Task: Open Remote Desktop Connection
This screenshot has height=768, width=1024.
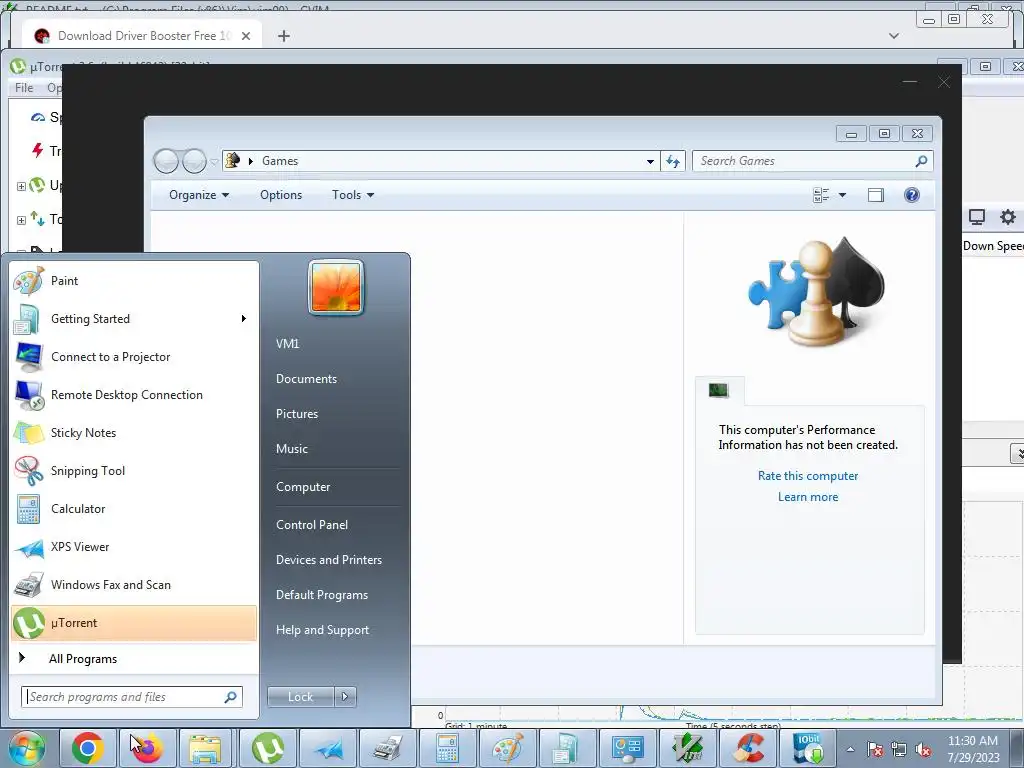Action: click(x=134, y=394)
